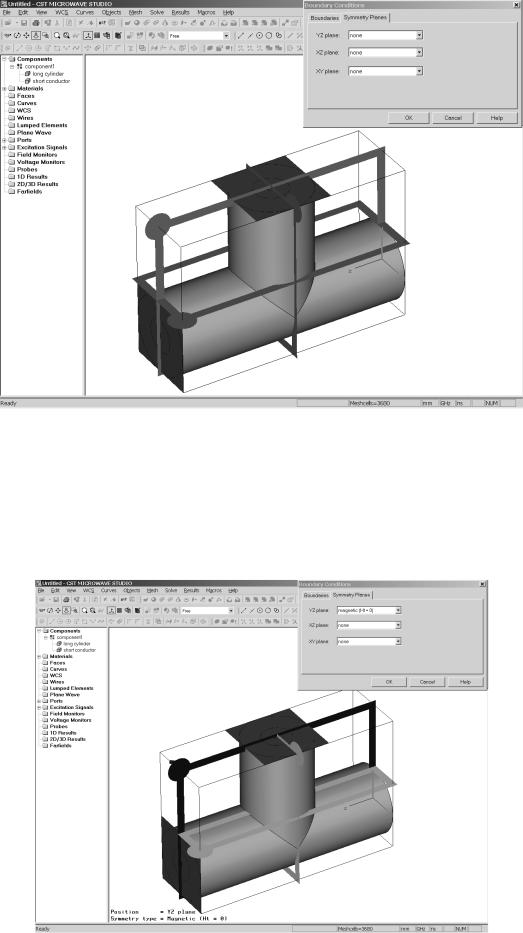Select the four-arrow Pan view icon, lower window

tap(58, 610)
